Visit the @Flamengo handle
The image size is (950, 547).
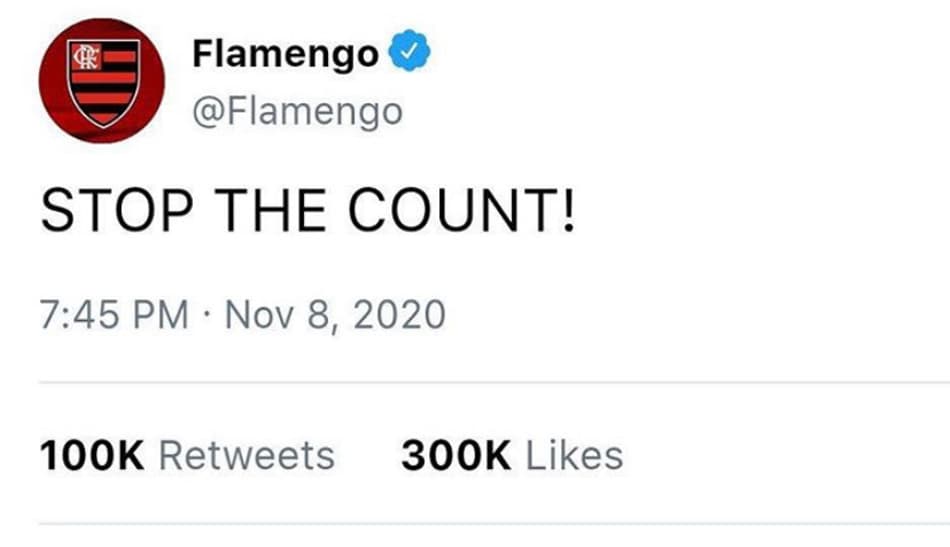[297, 113]
